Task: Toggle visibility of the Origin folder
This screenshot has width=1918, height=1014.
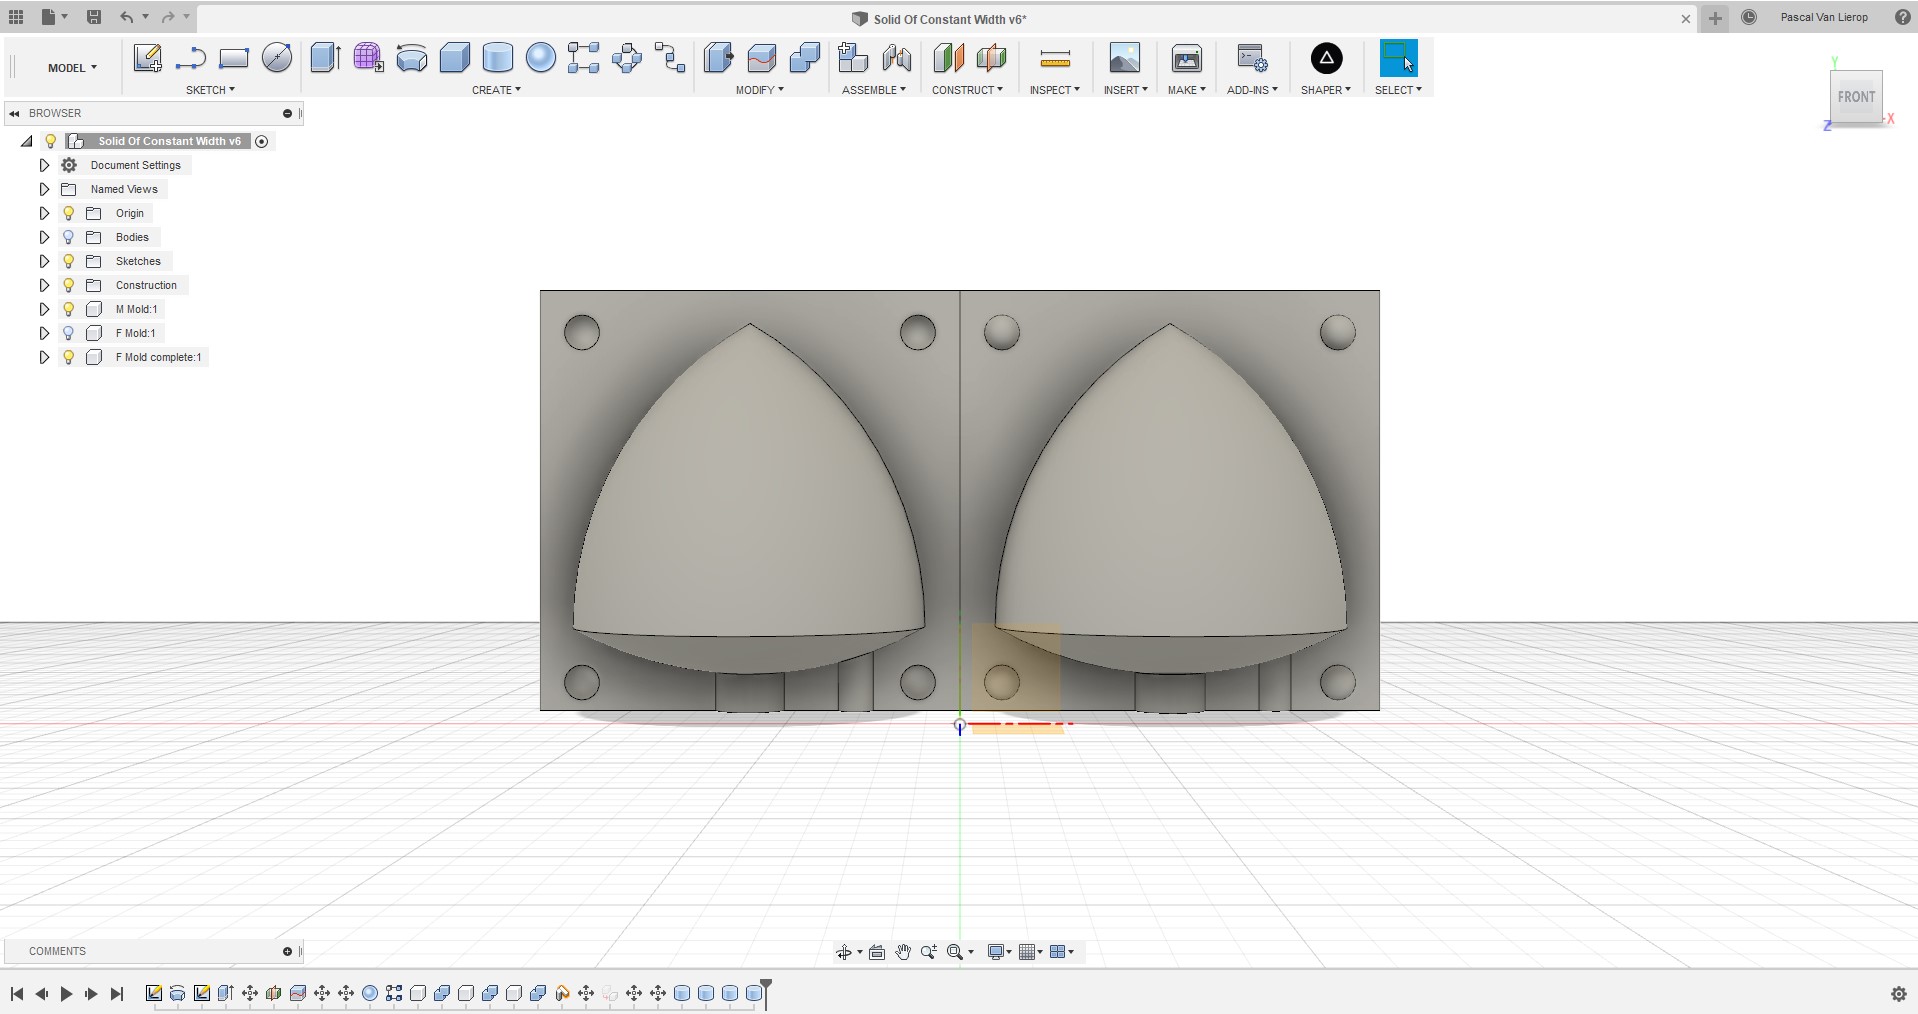Action: point(69,213)
